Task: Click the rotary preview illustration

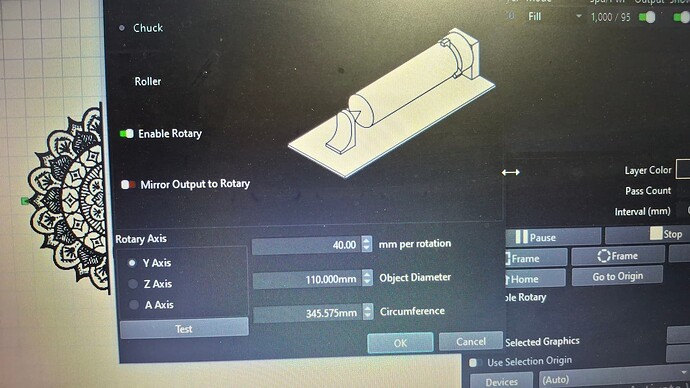Action: click(x=392, y=103)
